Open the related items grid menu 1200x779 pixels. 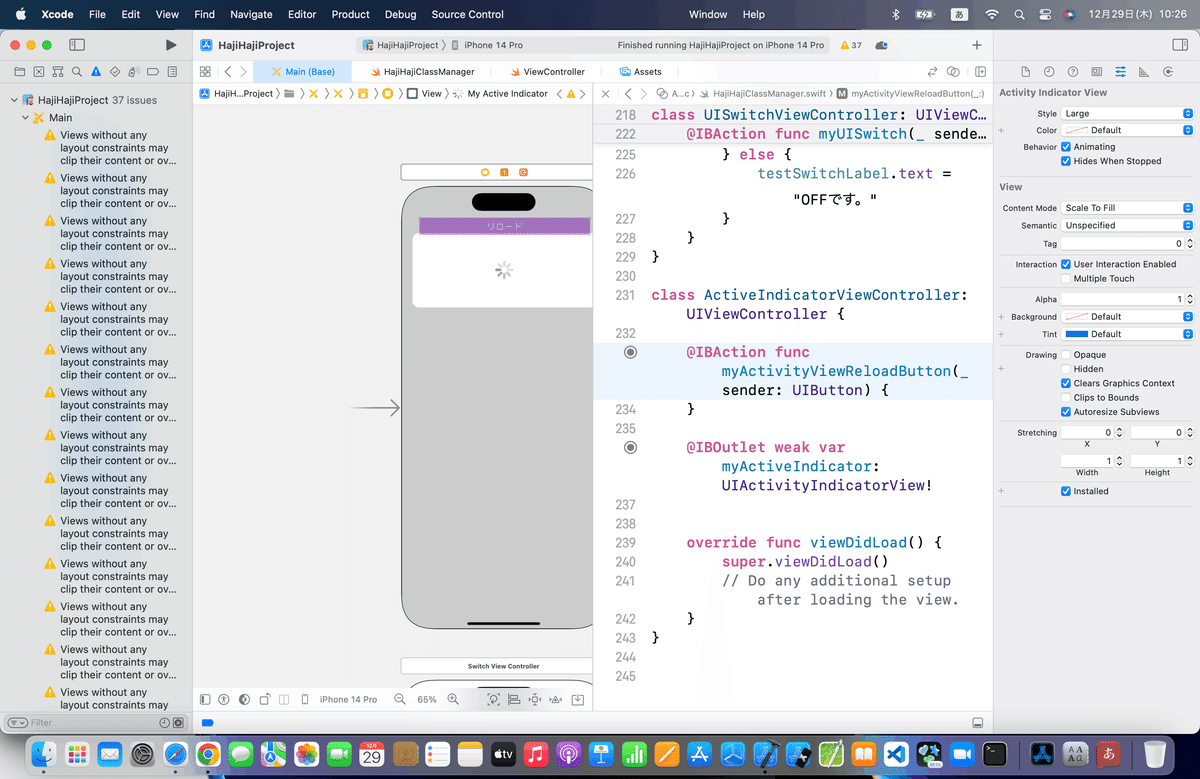pyautogui.click(x=205, y=72)
